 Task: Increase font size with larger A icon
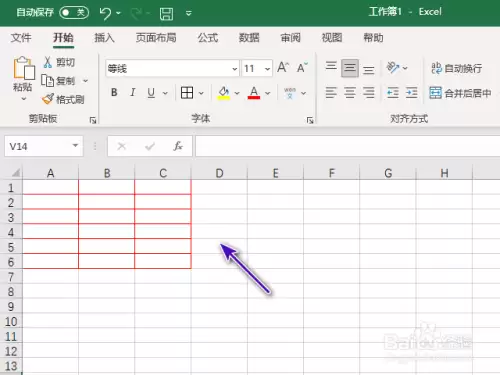pos(283,67)
